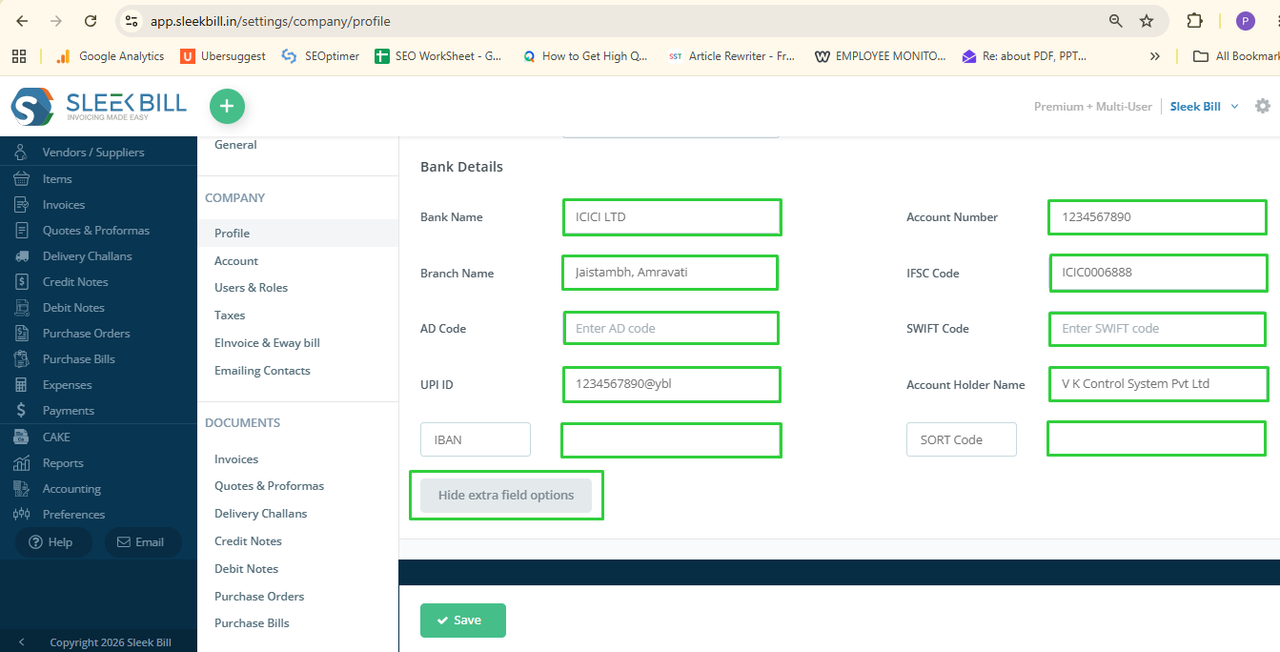The width and height of the screenshot is (1280, 652).
Task: Click Premium + Multi-User plan text
Action: click(x=1093, y=106)
